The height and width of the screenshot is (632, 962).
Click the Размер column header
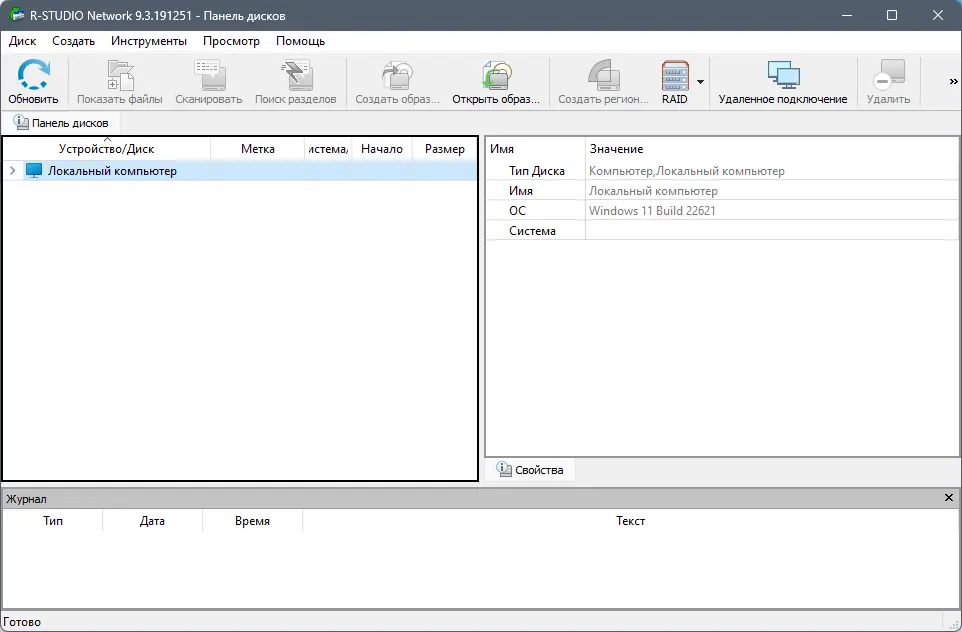coord(444,148)
